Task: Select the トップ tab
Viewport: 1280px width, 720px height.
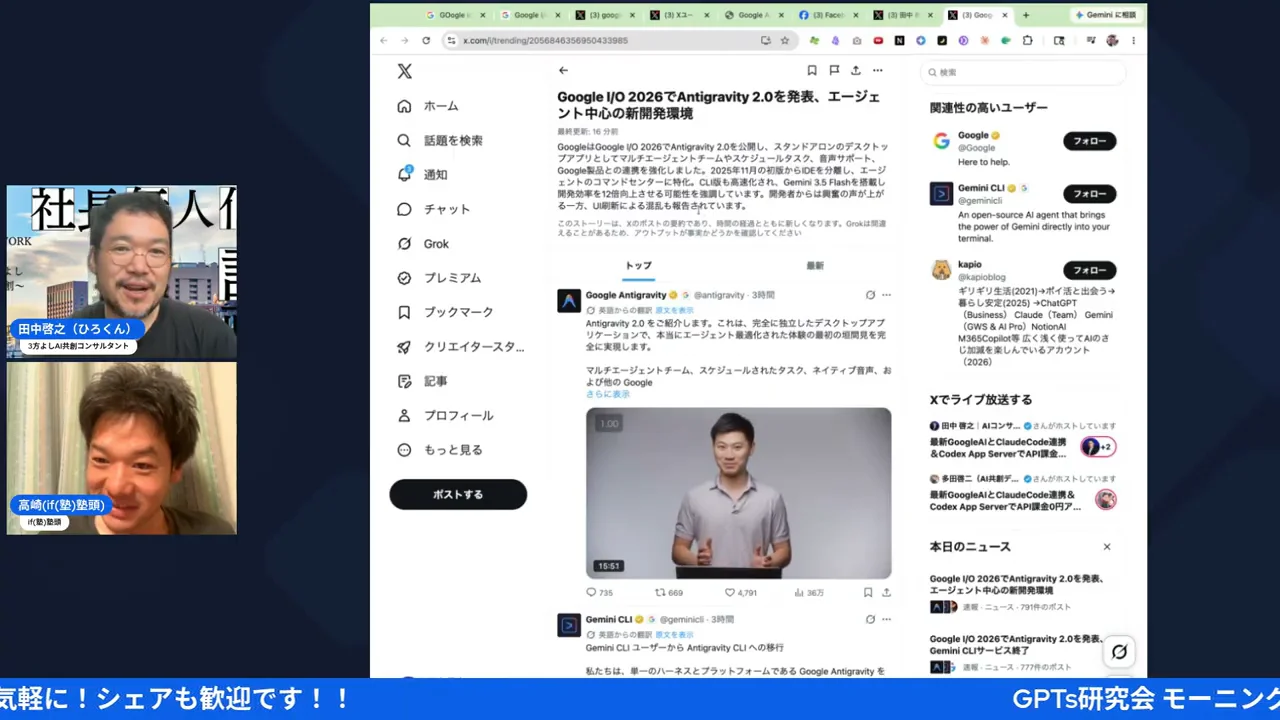Action: [x=638, y=266]
